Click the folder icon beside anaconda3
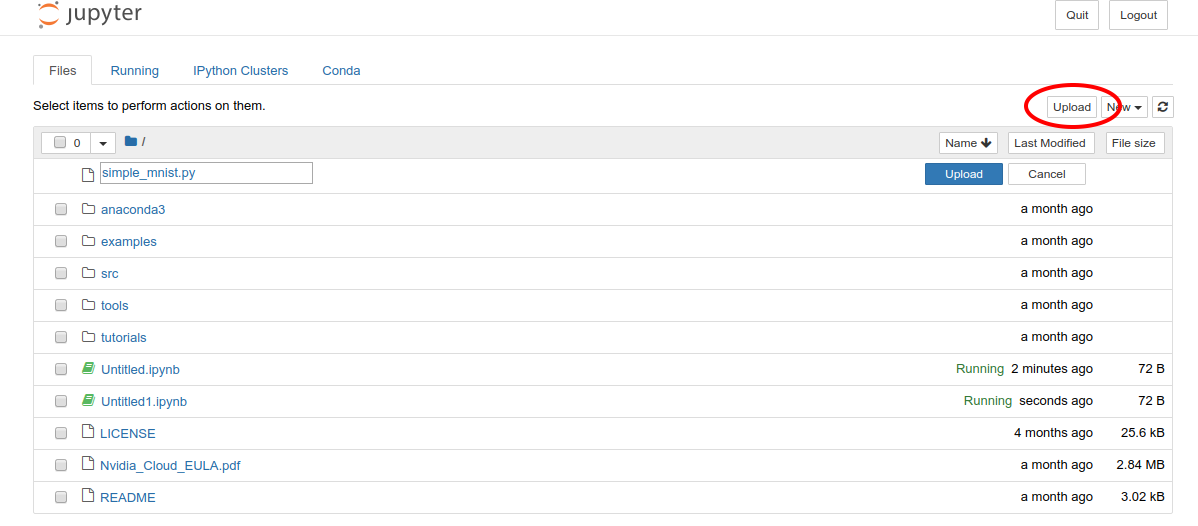Screen dimensions: 1198x526 [88, 209]
